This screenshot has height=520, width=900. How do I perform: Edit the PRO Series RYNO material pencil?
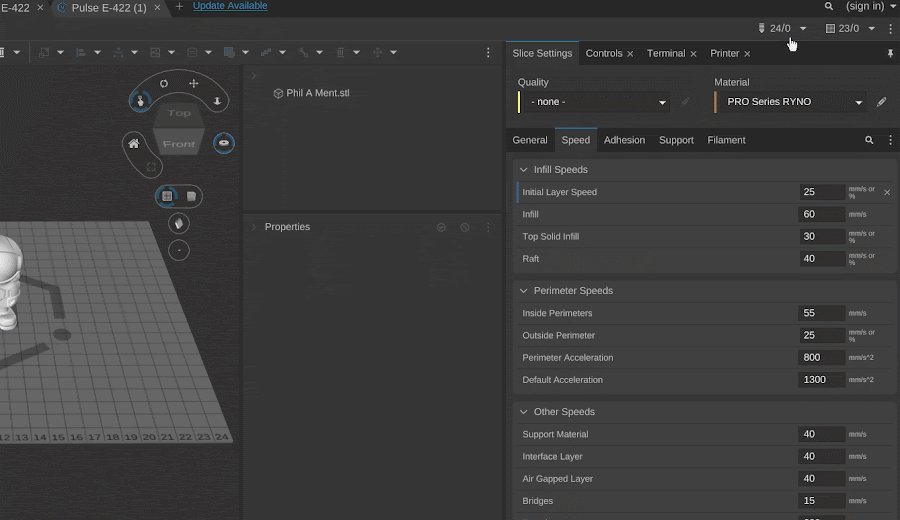click(881, 102)
